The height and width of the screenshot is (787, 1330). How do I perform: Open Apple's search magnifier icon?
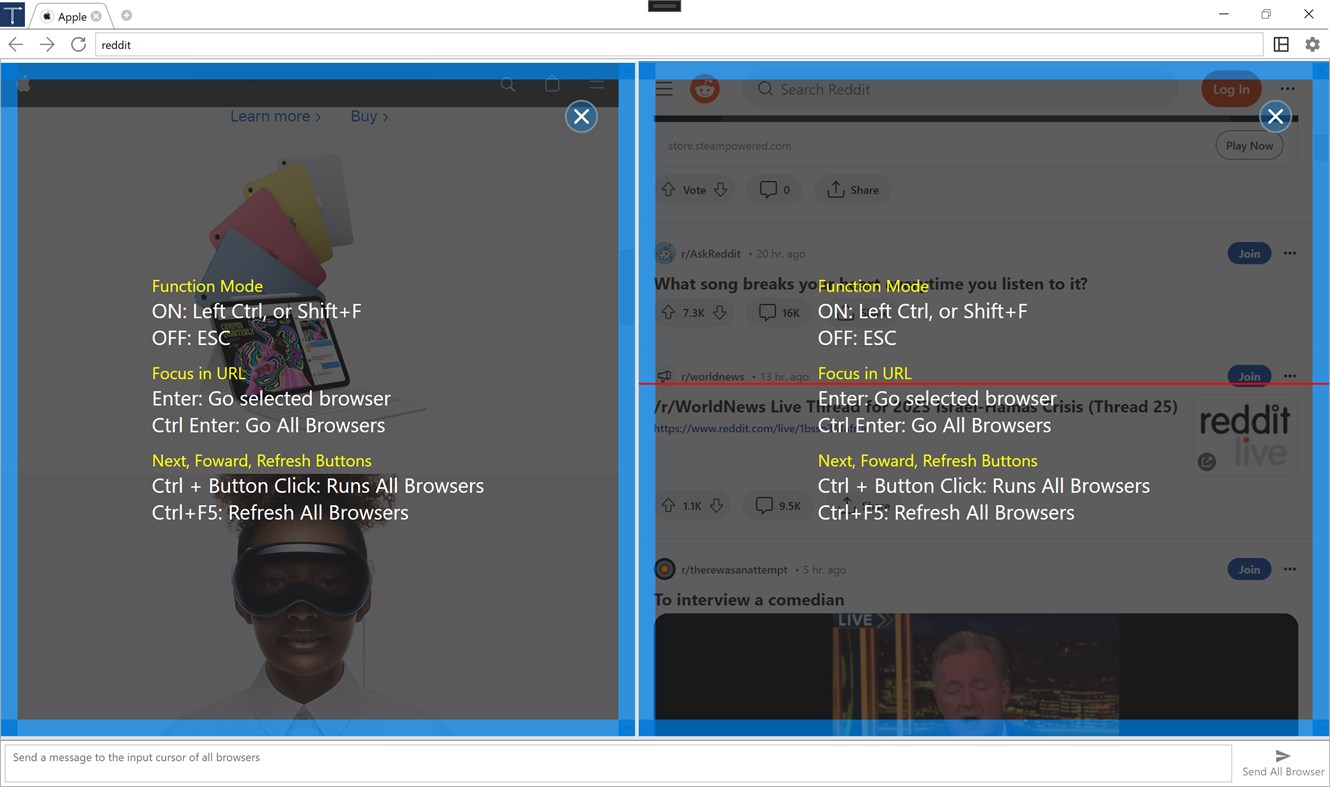[508, 85]
